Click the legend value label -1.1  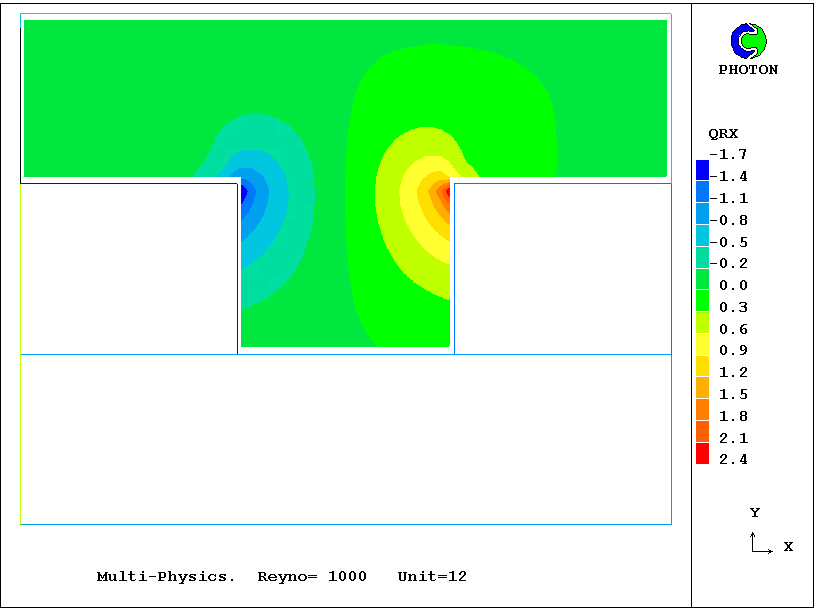(x=729, y=198)
